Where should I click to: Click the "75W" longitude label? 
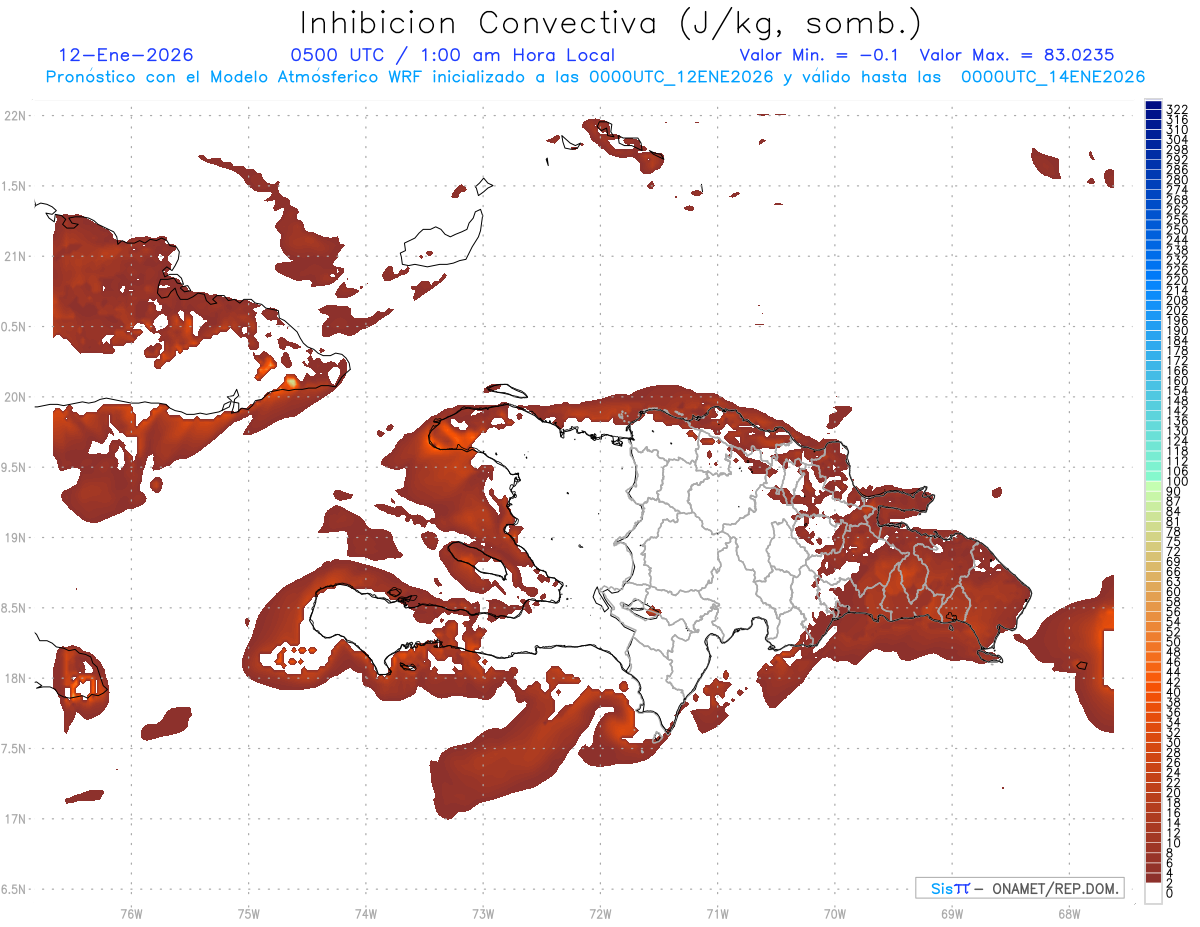point(248,913)
